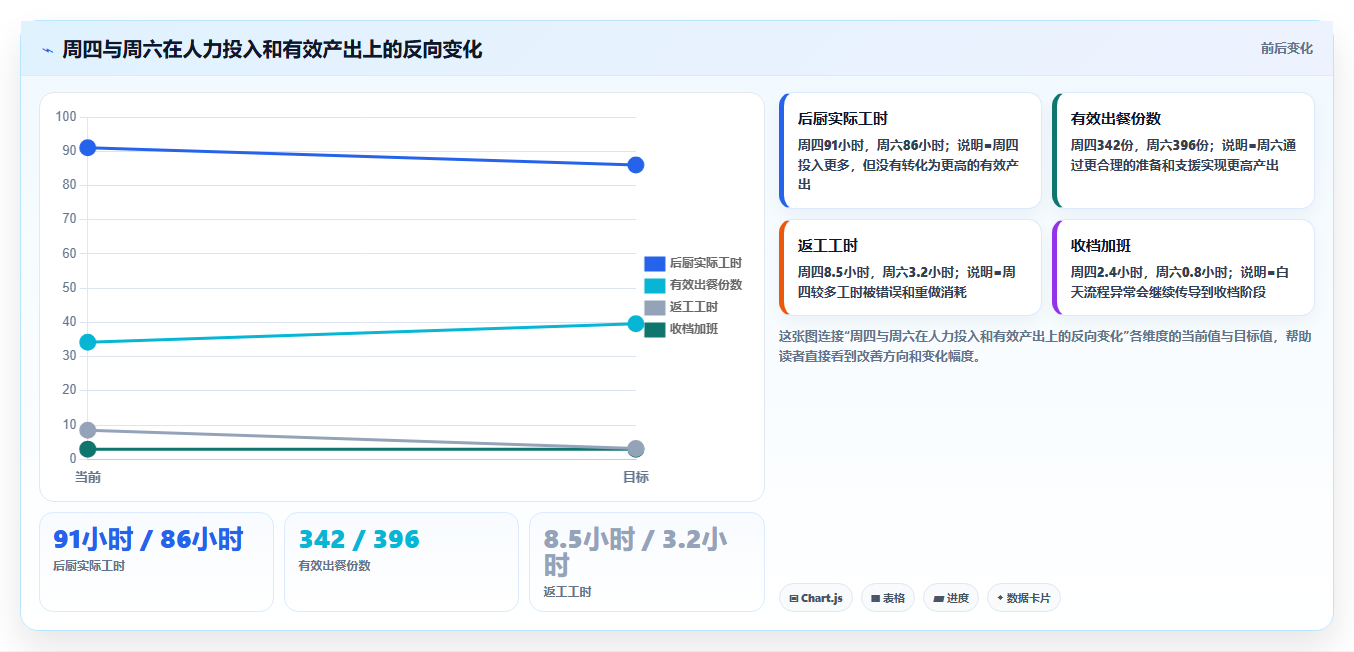This screenshot has height=652, width=1354.
Task: Open the 收档加班 description card
Action: pyautogui.click(x=1183, y=268)
